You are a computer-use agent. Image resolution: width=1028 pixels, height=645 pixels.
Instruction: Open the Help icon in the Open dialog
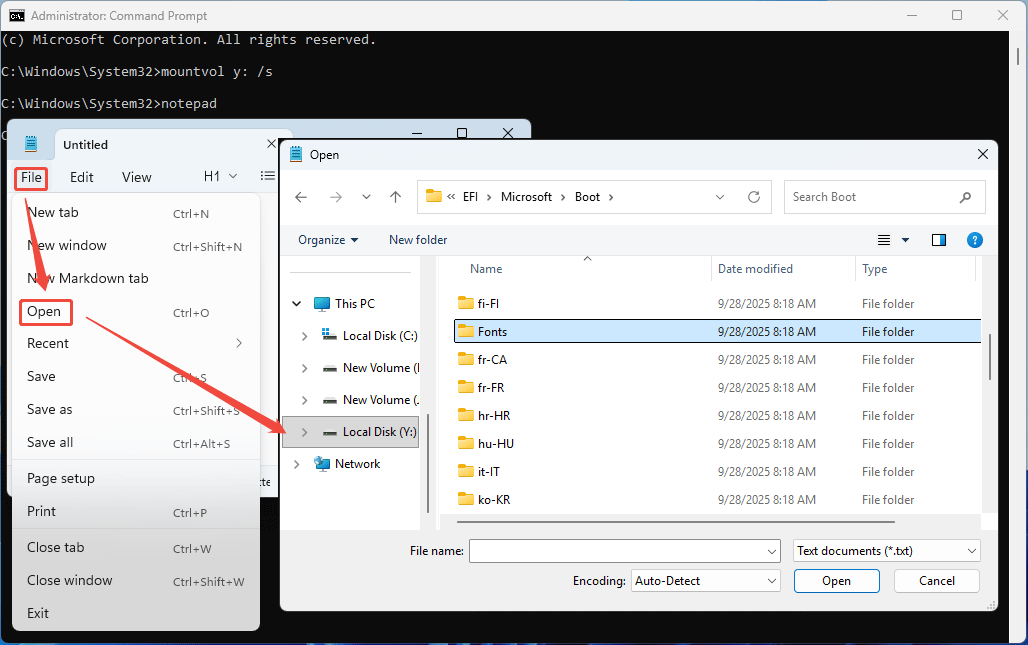pyautogui.click(x=975, y=239)
